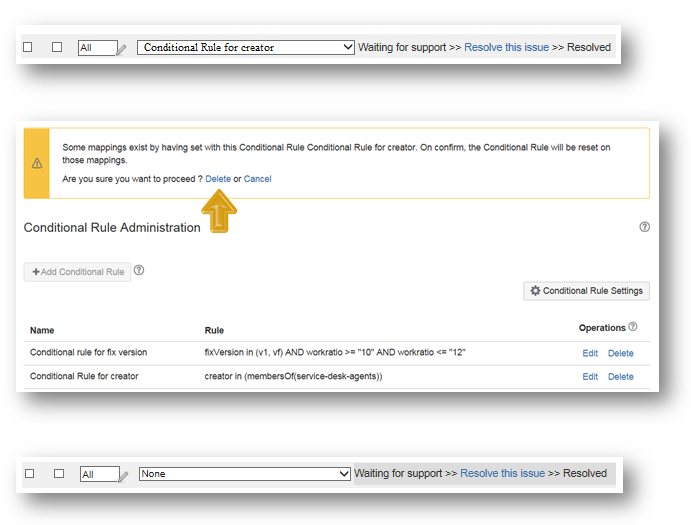
Task: Click the plus icon on Add Conditional Rule
Action: coord(36,272)
